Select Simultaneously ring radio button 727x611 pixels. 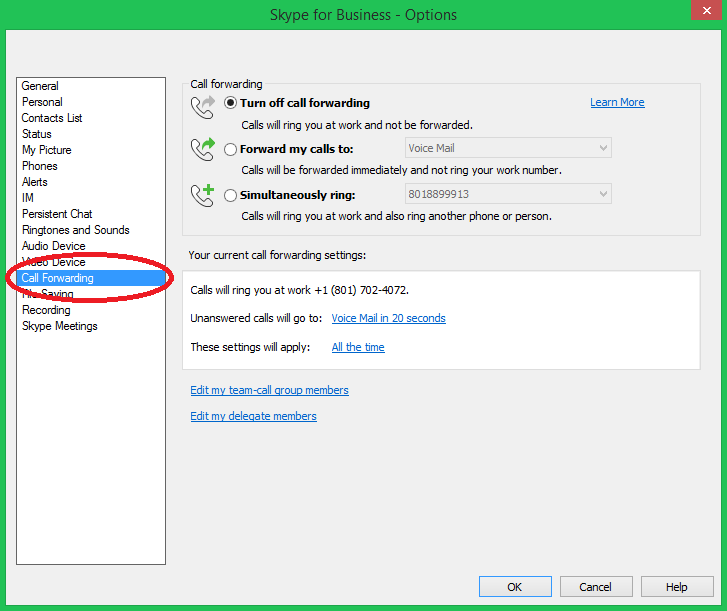(230, 195)
